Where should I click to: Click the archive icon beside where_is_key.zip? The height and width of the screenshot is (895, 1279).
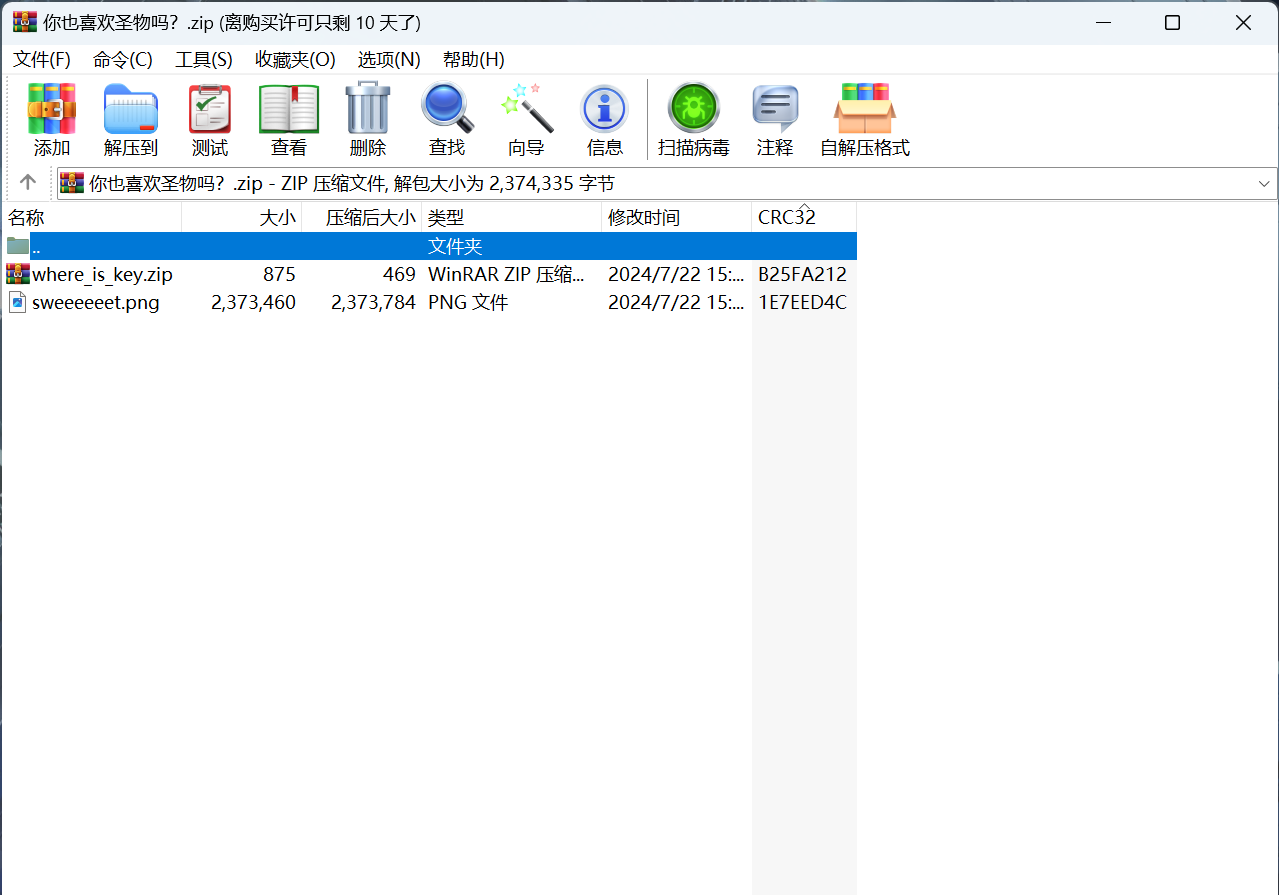click(x=18, y=274)
